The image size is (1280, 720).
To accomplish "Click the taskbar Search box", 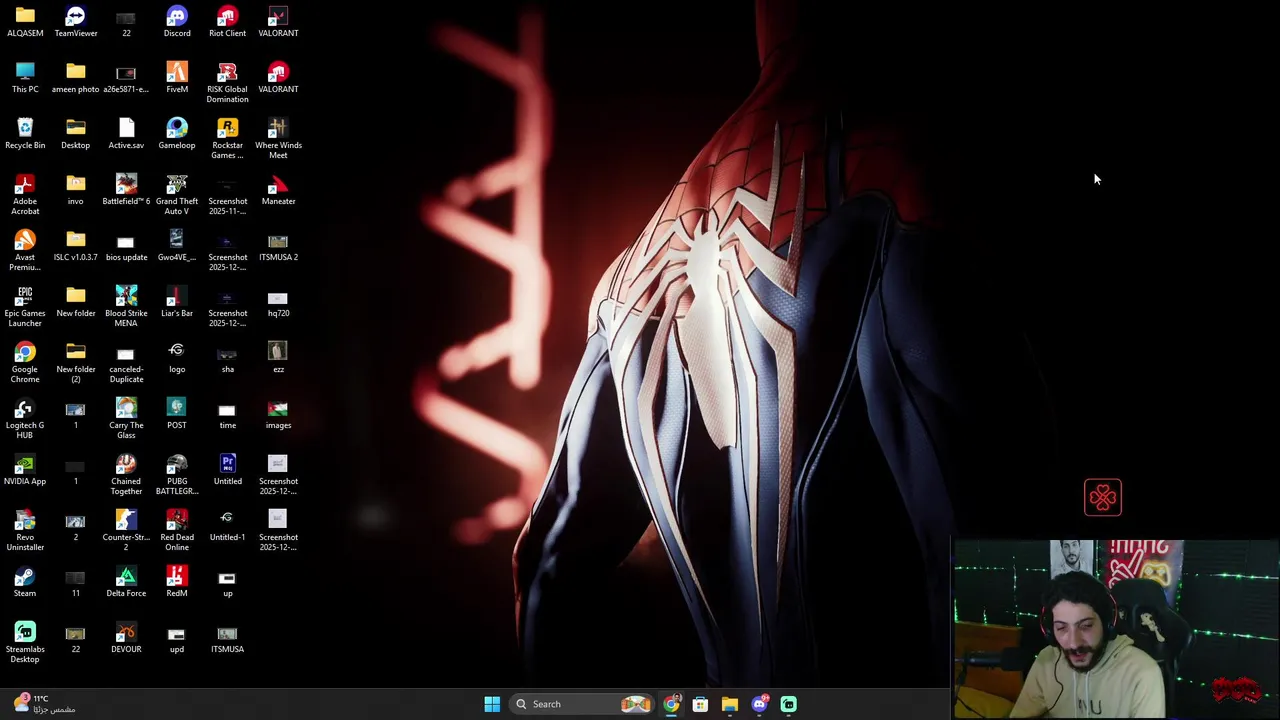I will (x=582, y=704).
